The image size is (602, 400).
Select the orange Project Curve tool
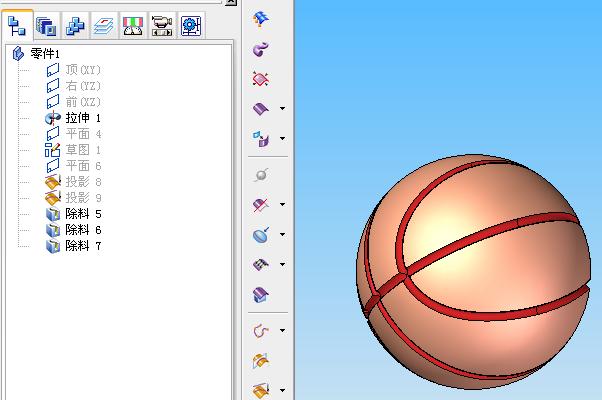261,391
